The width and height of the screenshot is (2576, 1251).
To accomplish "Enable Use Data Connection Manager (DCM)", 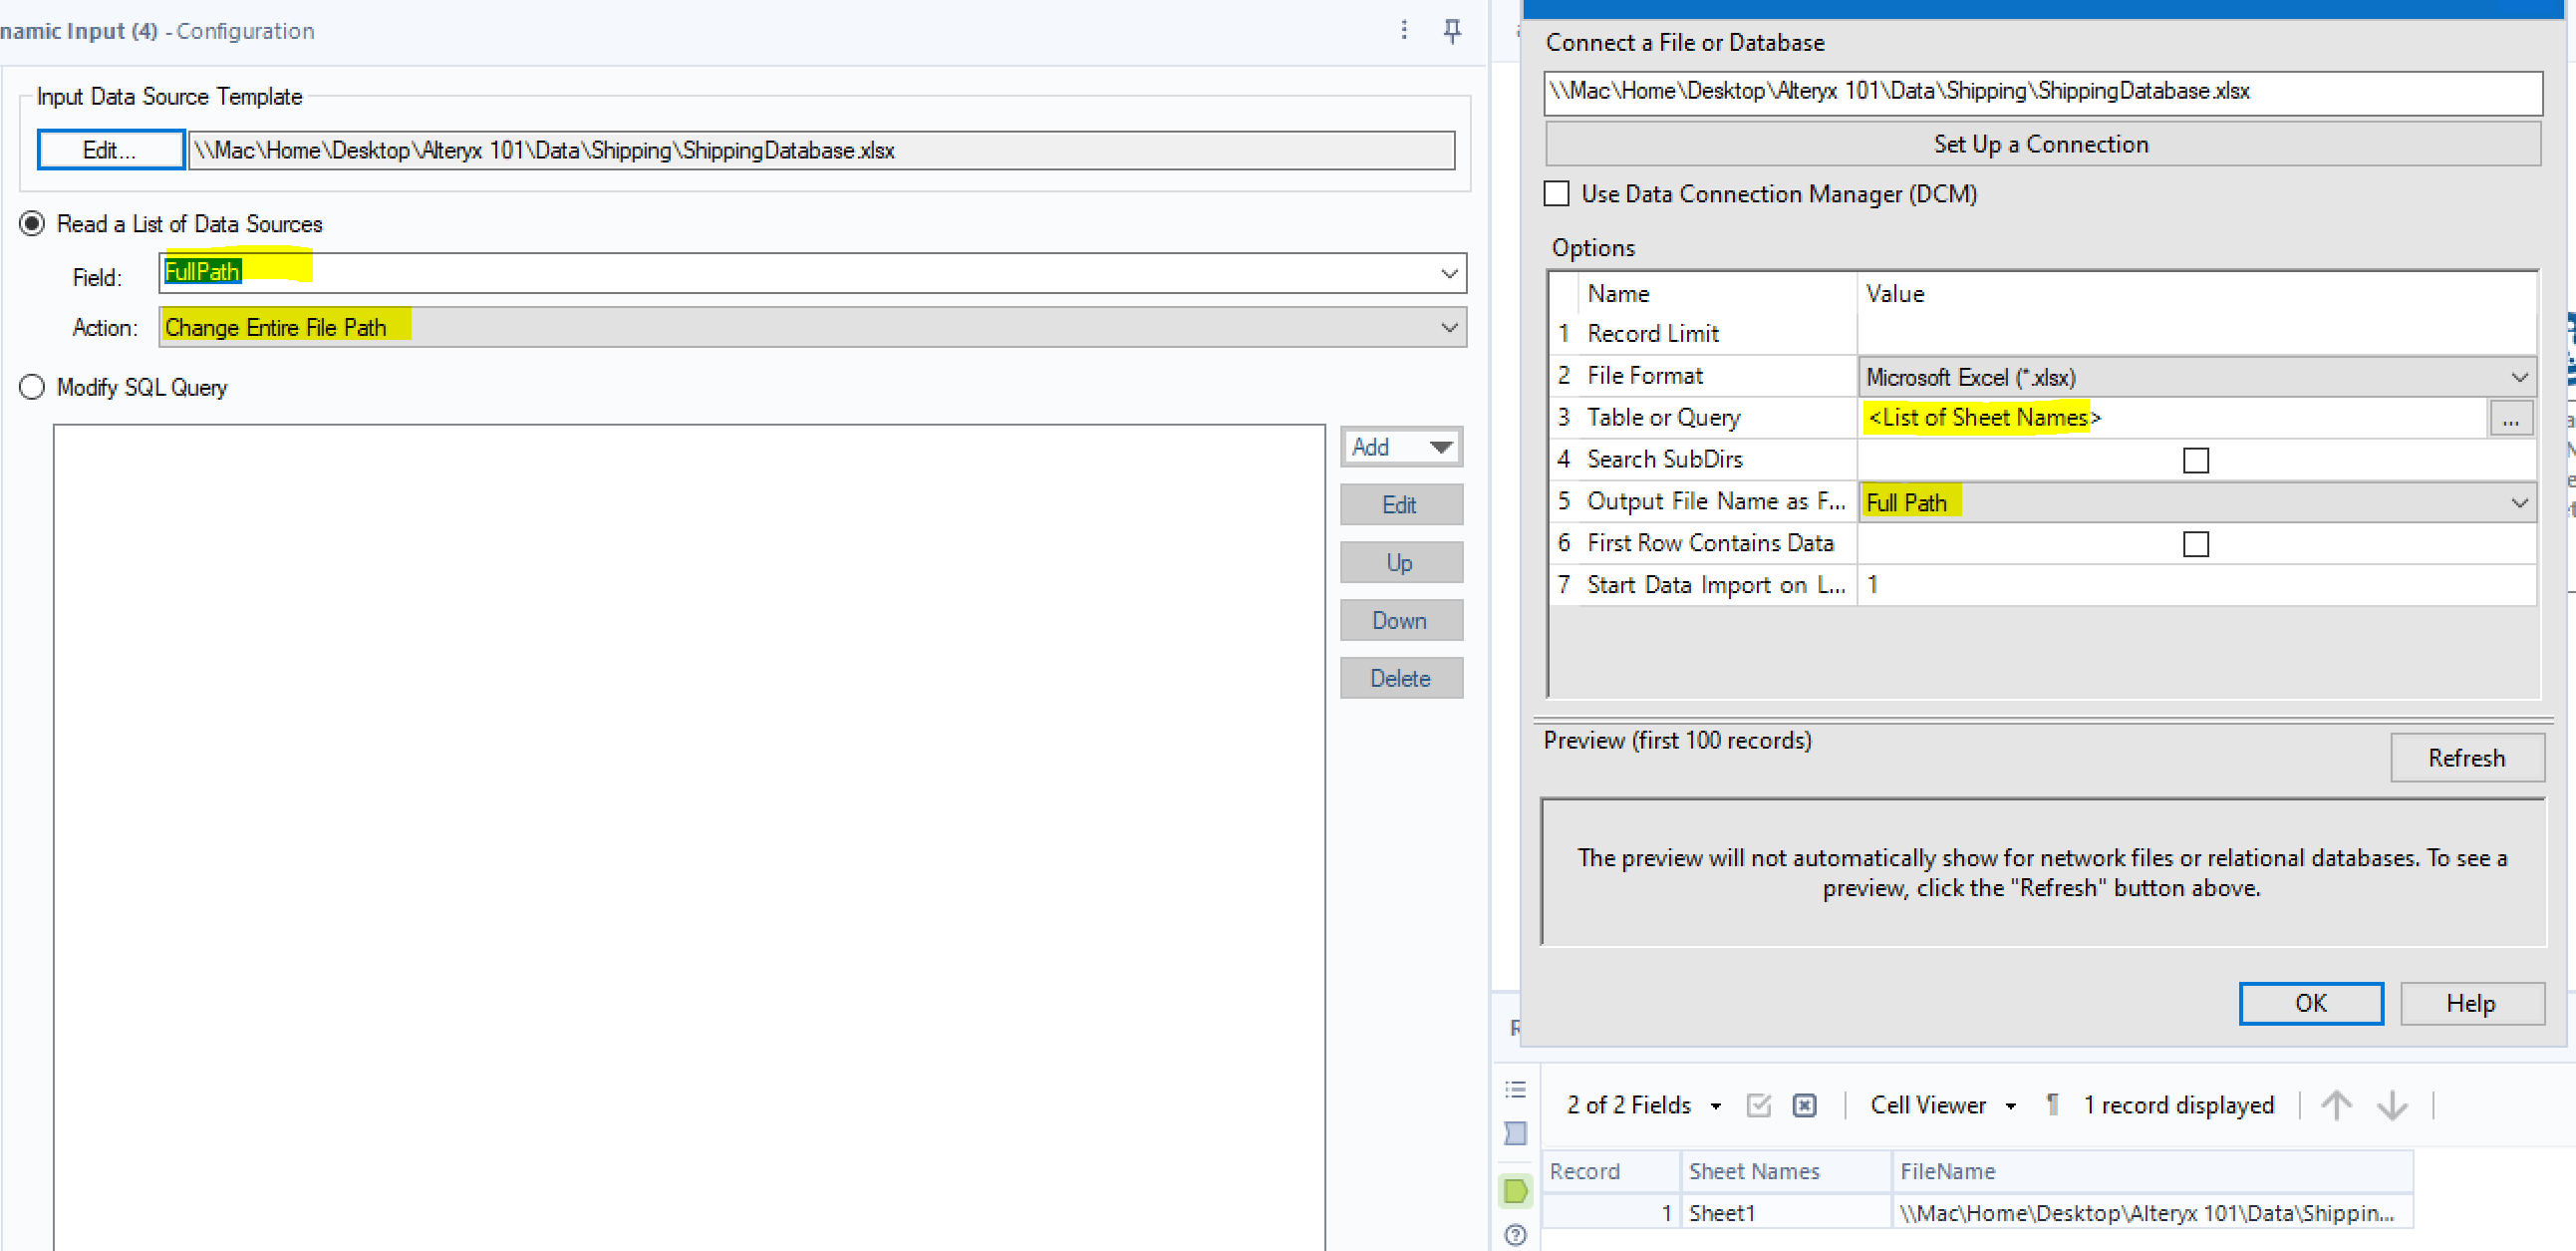I will point(1556,193).
